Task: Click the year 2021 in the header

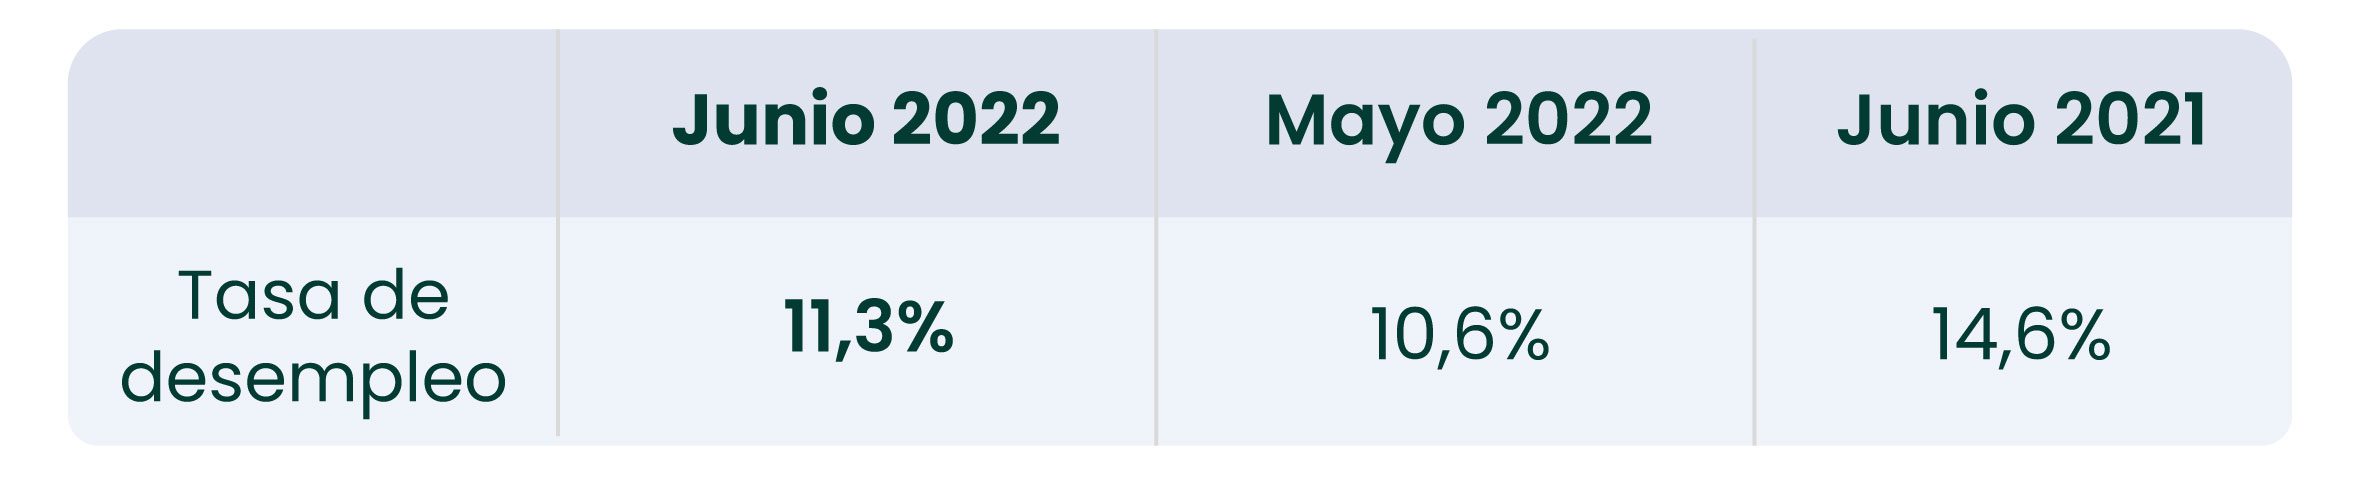Action: click(2130, 119)
